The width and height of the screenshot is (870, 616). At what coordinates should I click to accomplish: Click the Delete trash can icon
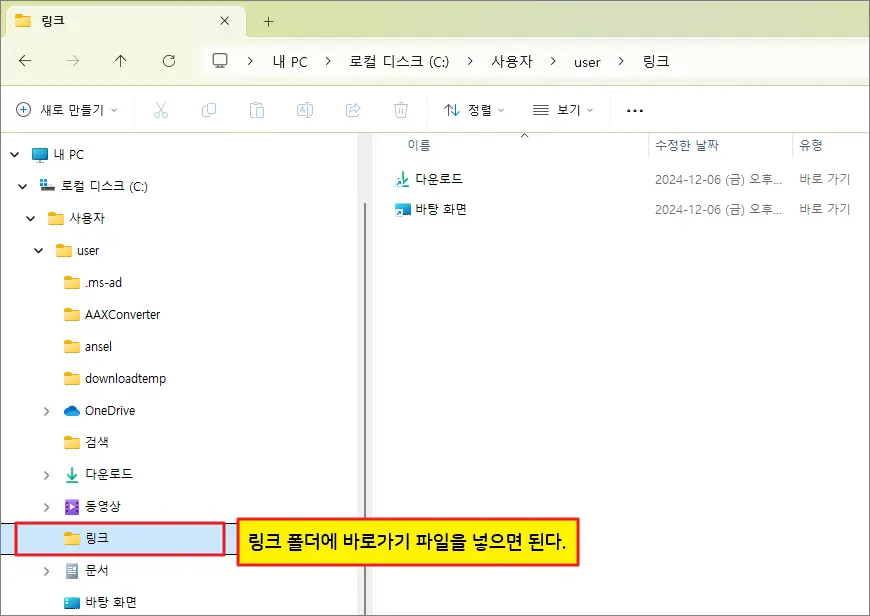click(401, 110)
